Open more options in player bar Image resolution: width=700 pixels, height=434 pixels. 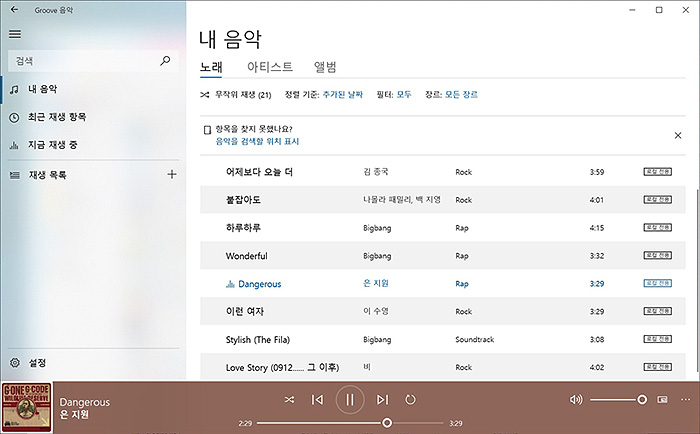686,400
